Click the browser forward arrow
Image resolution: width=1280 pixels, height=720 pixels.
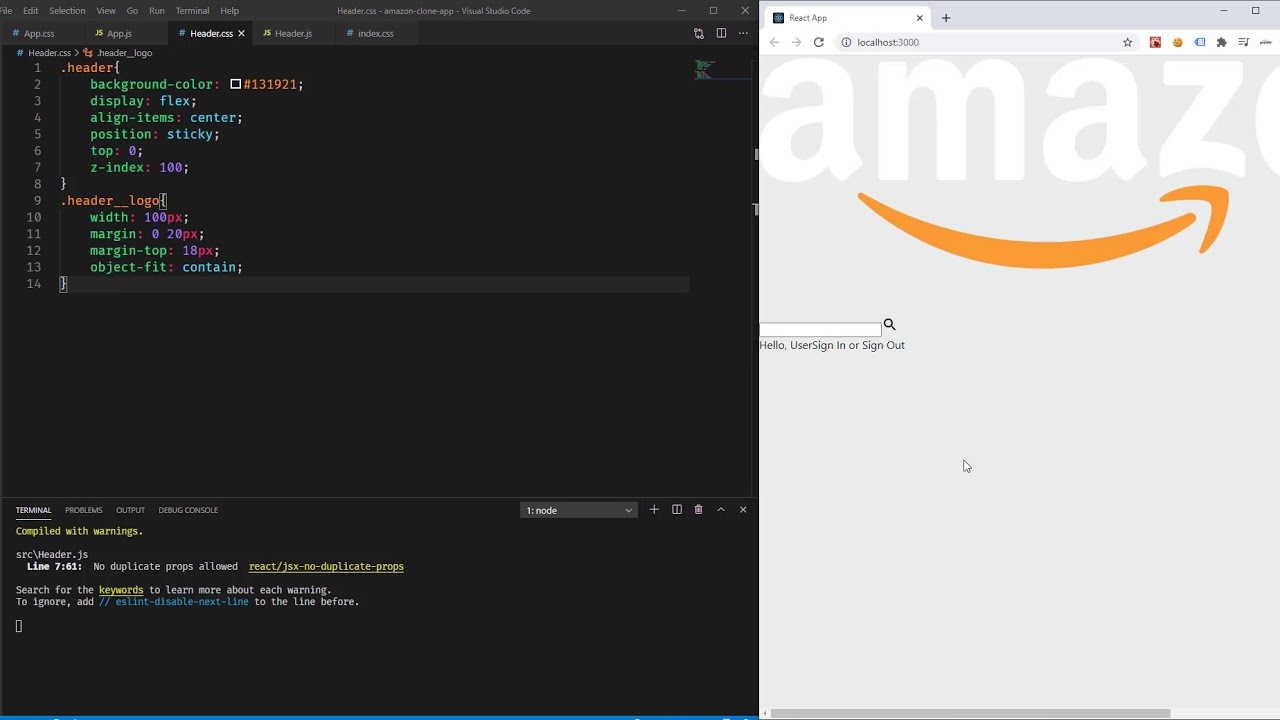(x=796, y=42)
